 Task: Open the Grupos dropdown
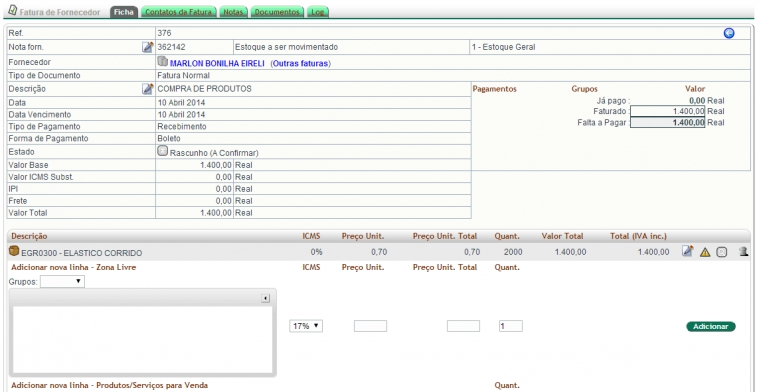62,281
